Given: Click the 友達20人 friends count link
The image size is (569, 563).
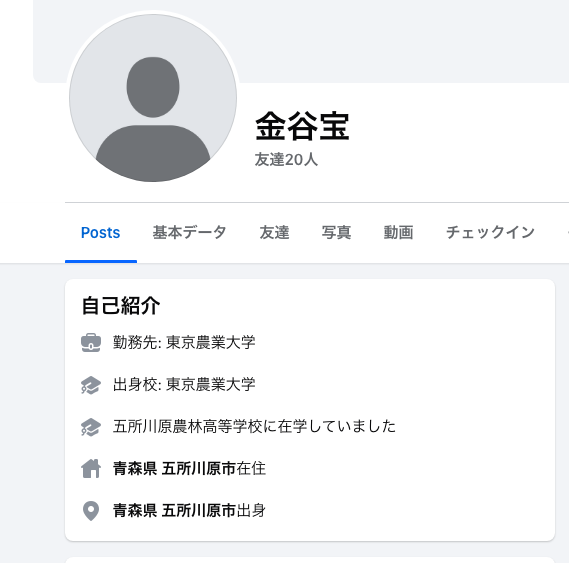Looking at the screenshot, I should pyautogui.click(x=286, y=160).
